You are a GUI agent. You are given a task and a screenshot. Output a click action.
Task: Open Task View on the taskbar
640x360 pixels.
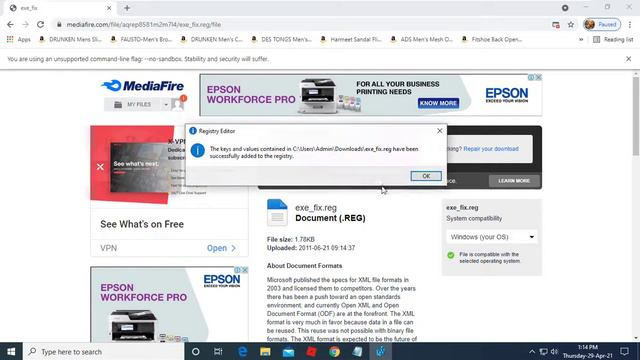click(218, 351)
